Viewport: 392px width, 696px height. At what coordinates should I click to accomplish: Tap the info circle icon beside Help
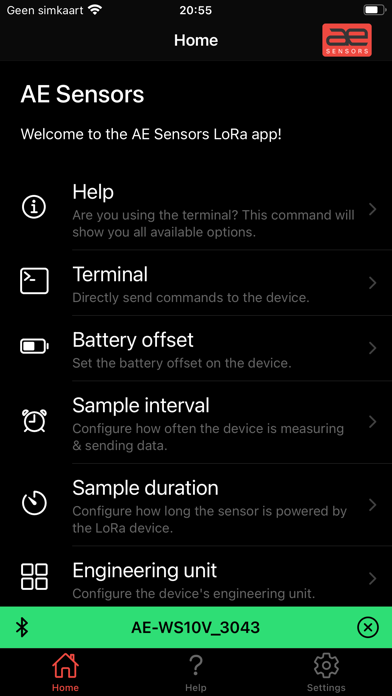34,207
